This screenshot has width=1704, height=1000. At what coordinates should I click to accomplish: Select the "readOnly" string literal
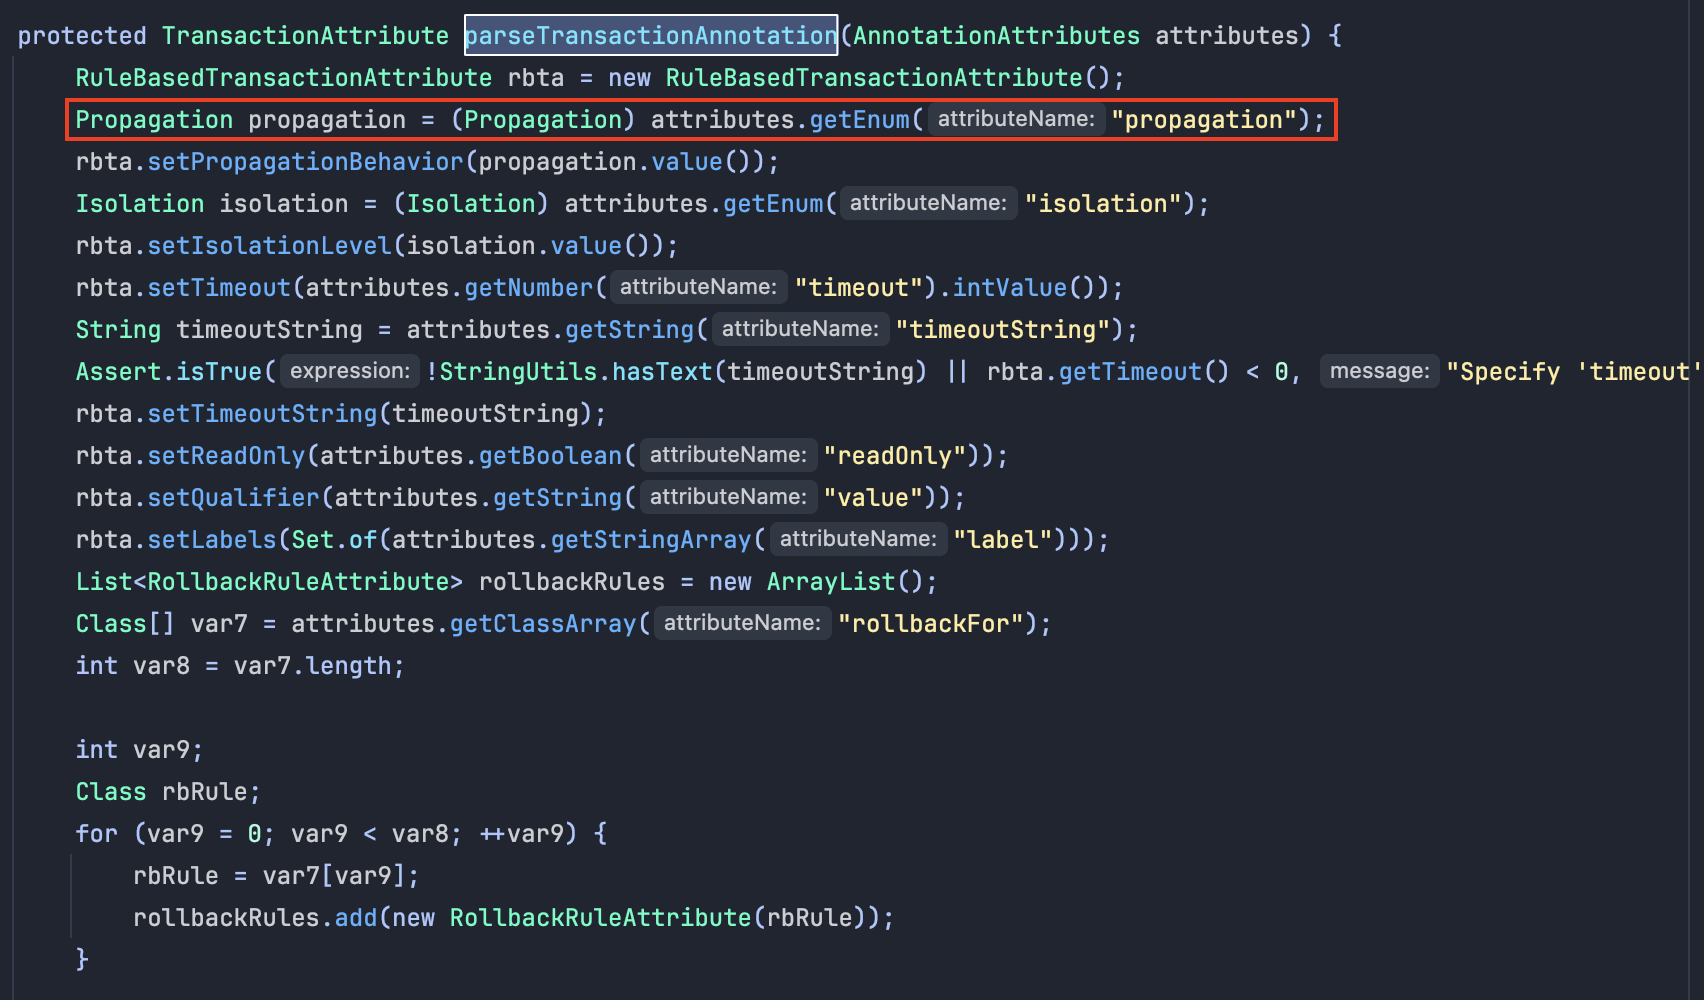click(x=896, y=455)
